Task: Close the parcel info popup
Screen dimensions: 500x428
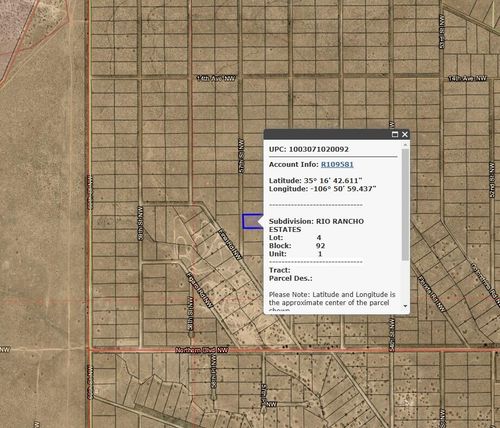Action: 405,134
